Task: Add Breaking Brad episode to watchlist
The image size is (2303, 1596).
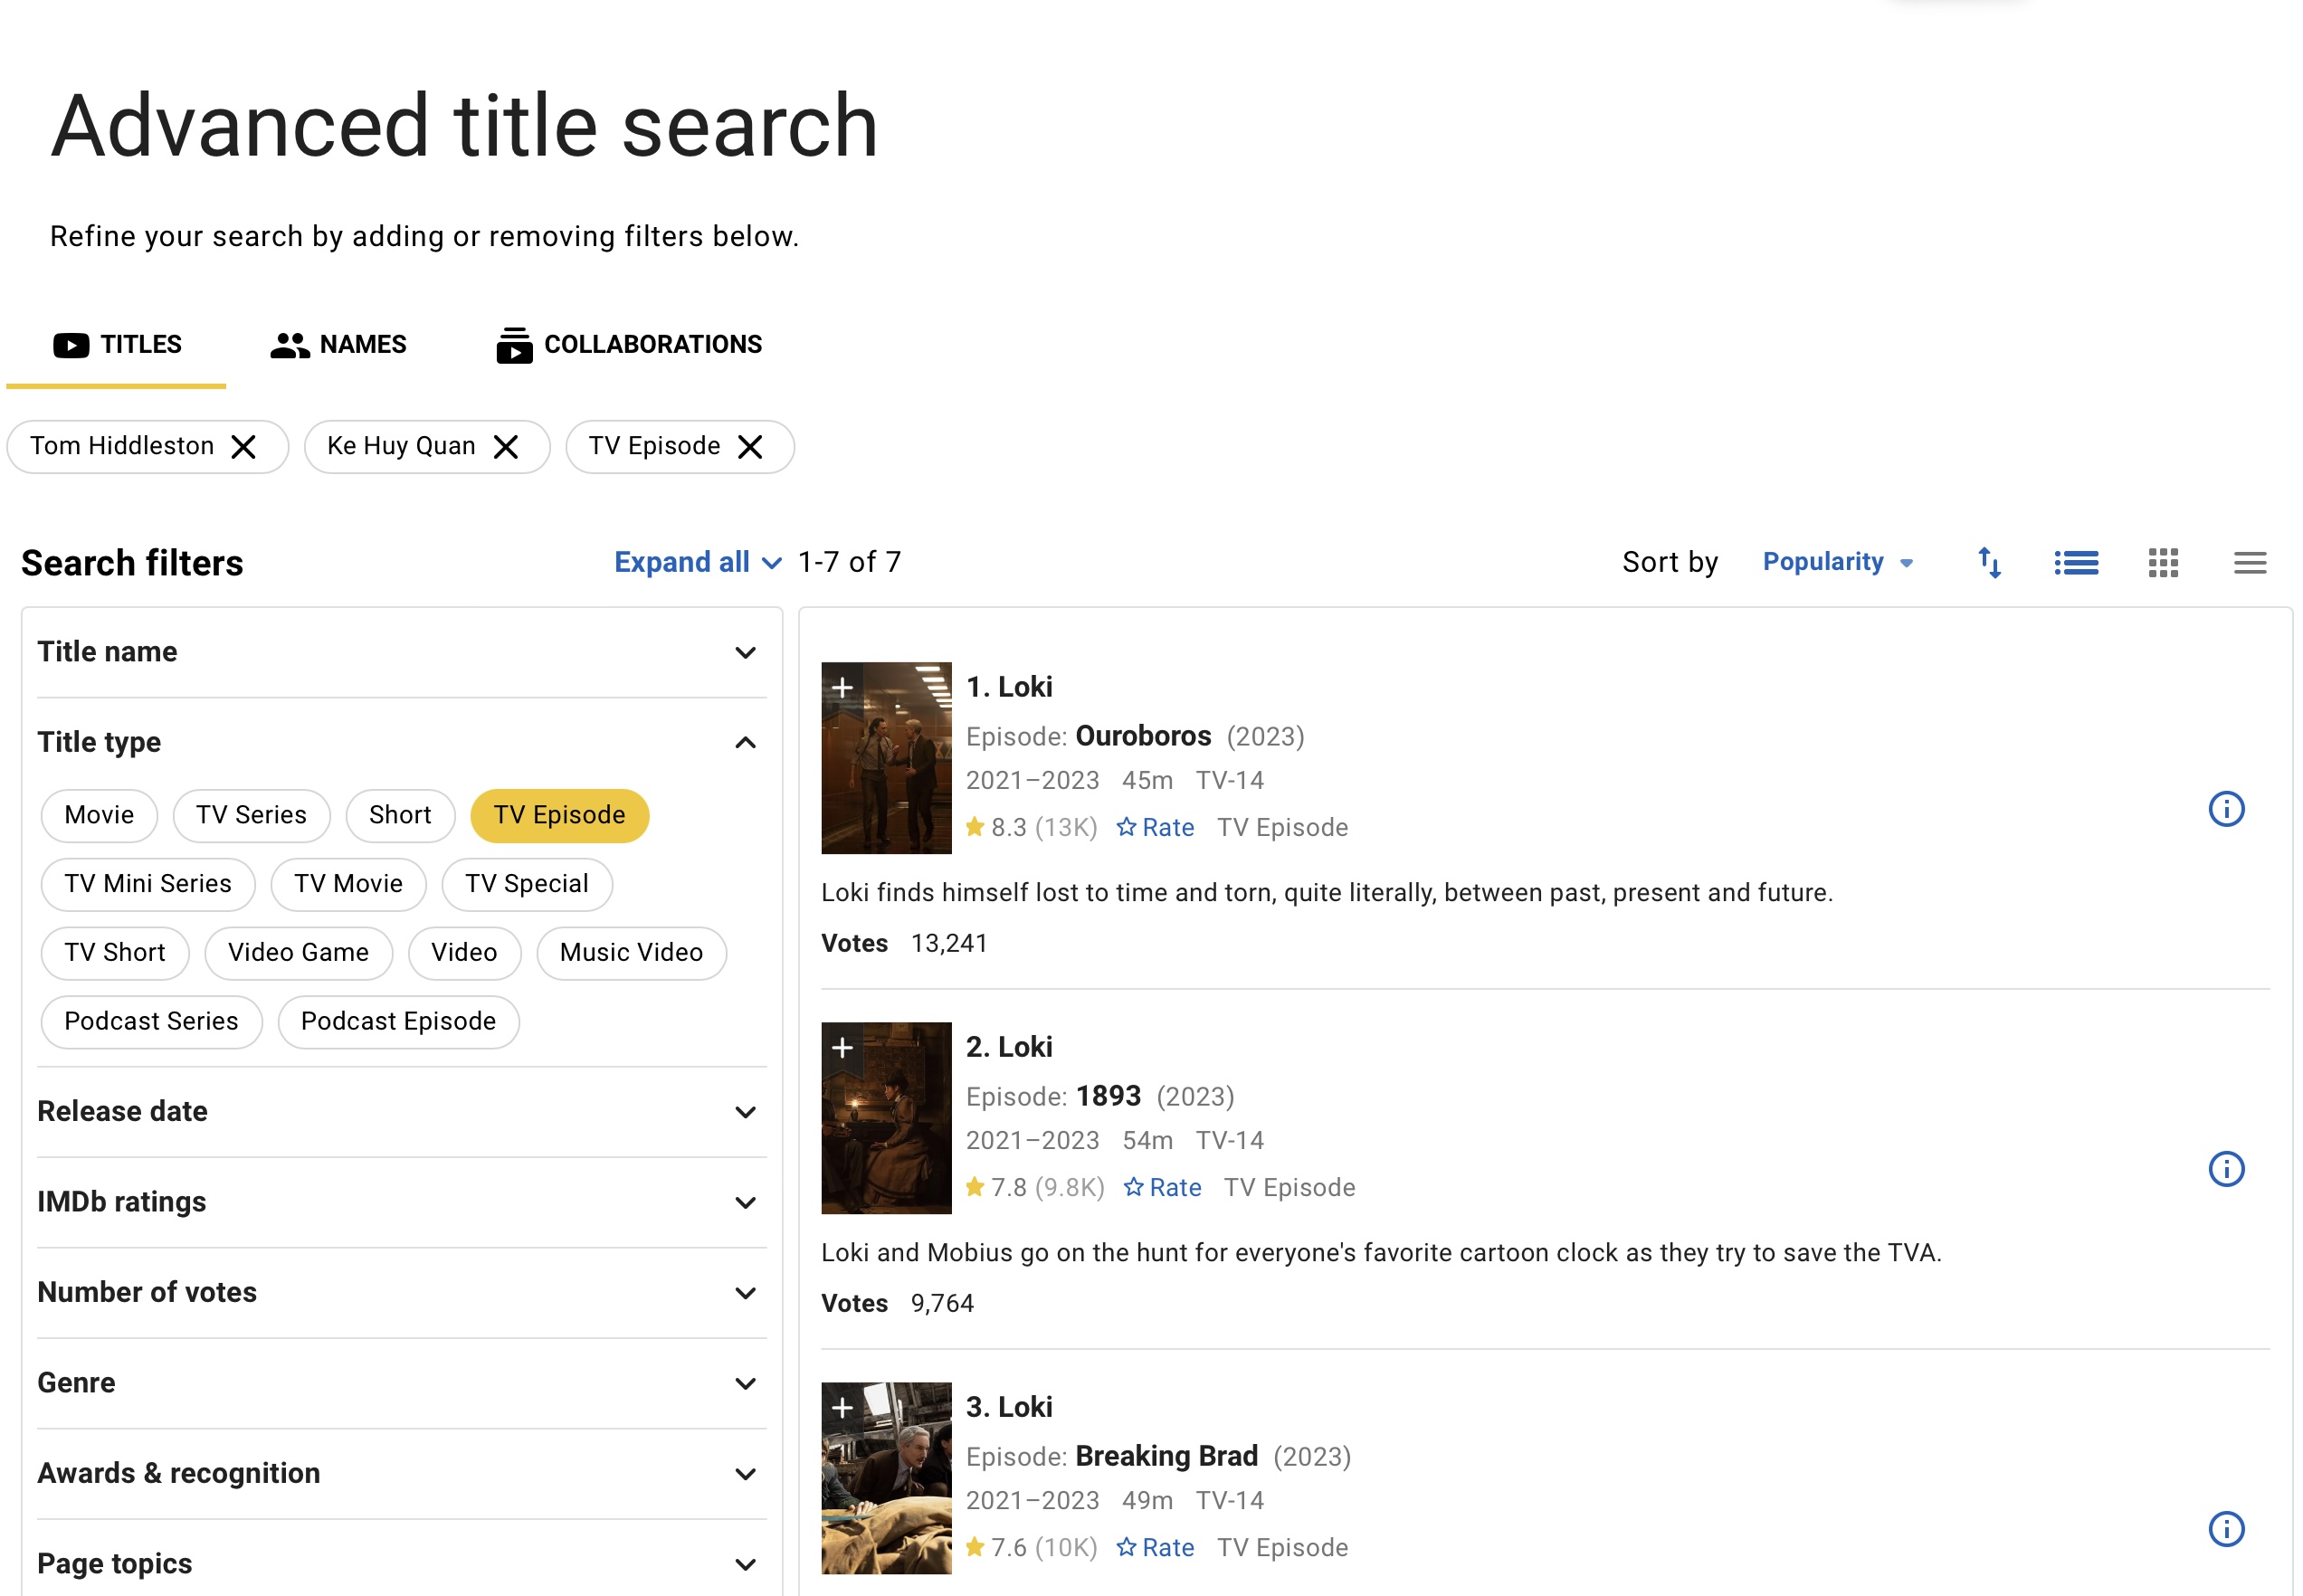Action: point(843,1407)
